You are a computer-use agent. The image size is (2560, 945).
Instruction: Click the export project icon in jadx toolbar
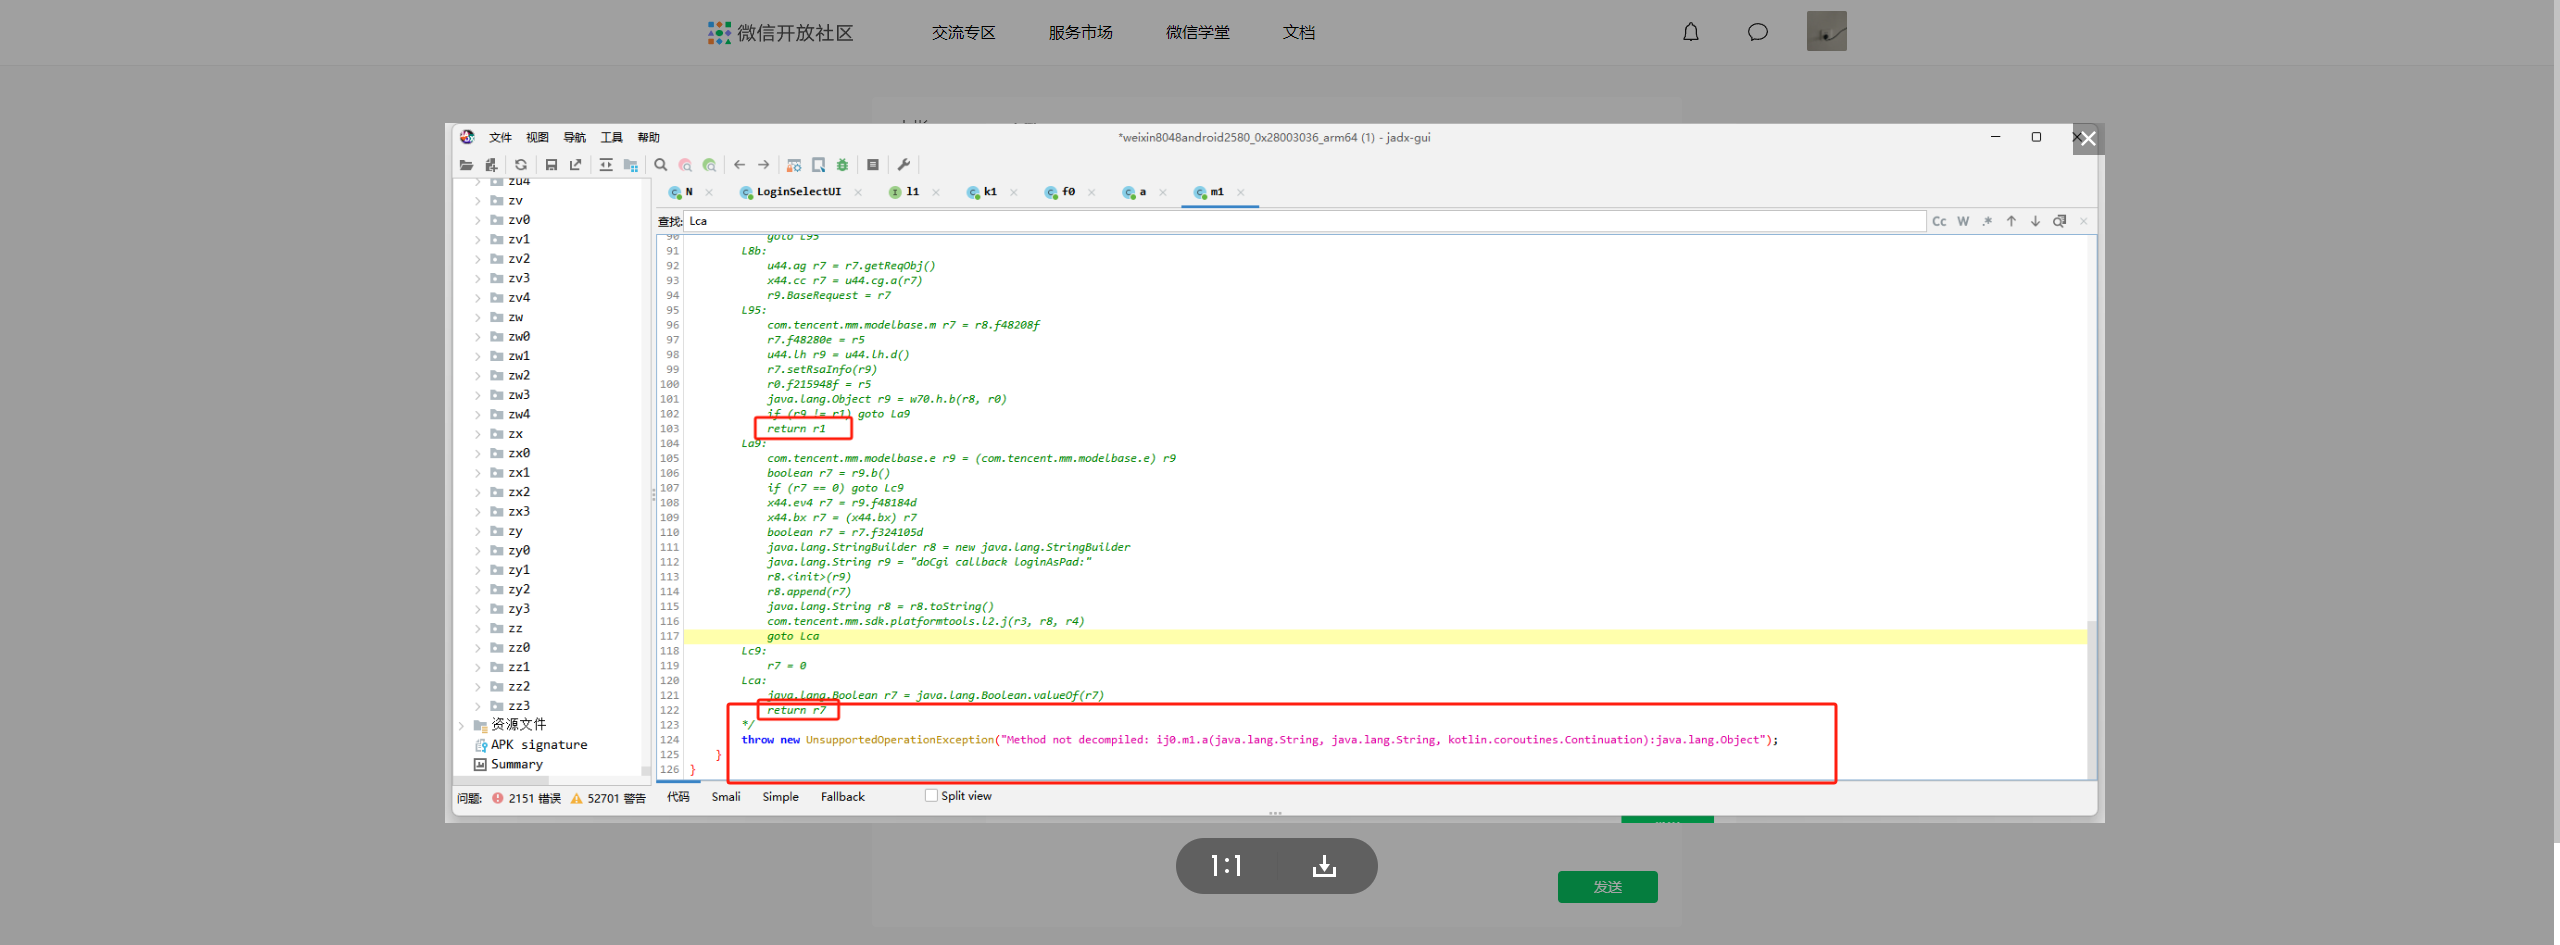pos(575,165)
